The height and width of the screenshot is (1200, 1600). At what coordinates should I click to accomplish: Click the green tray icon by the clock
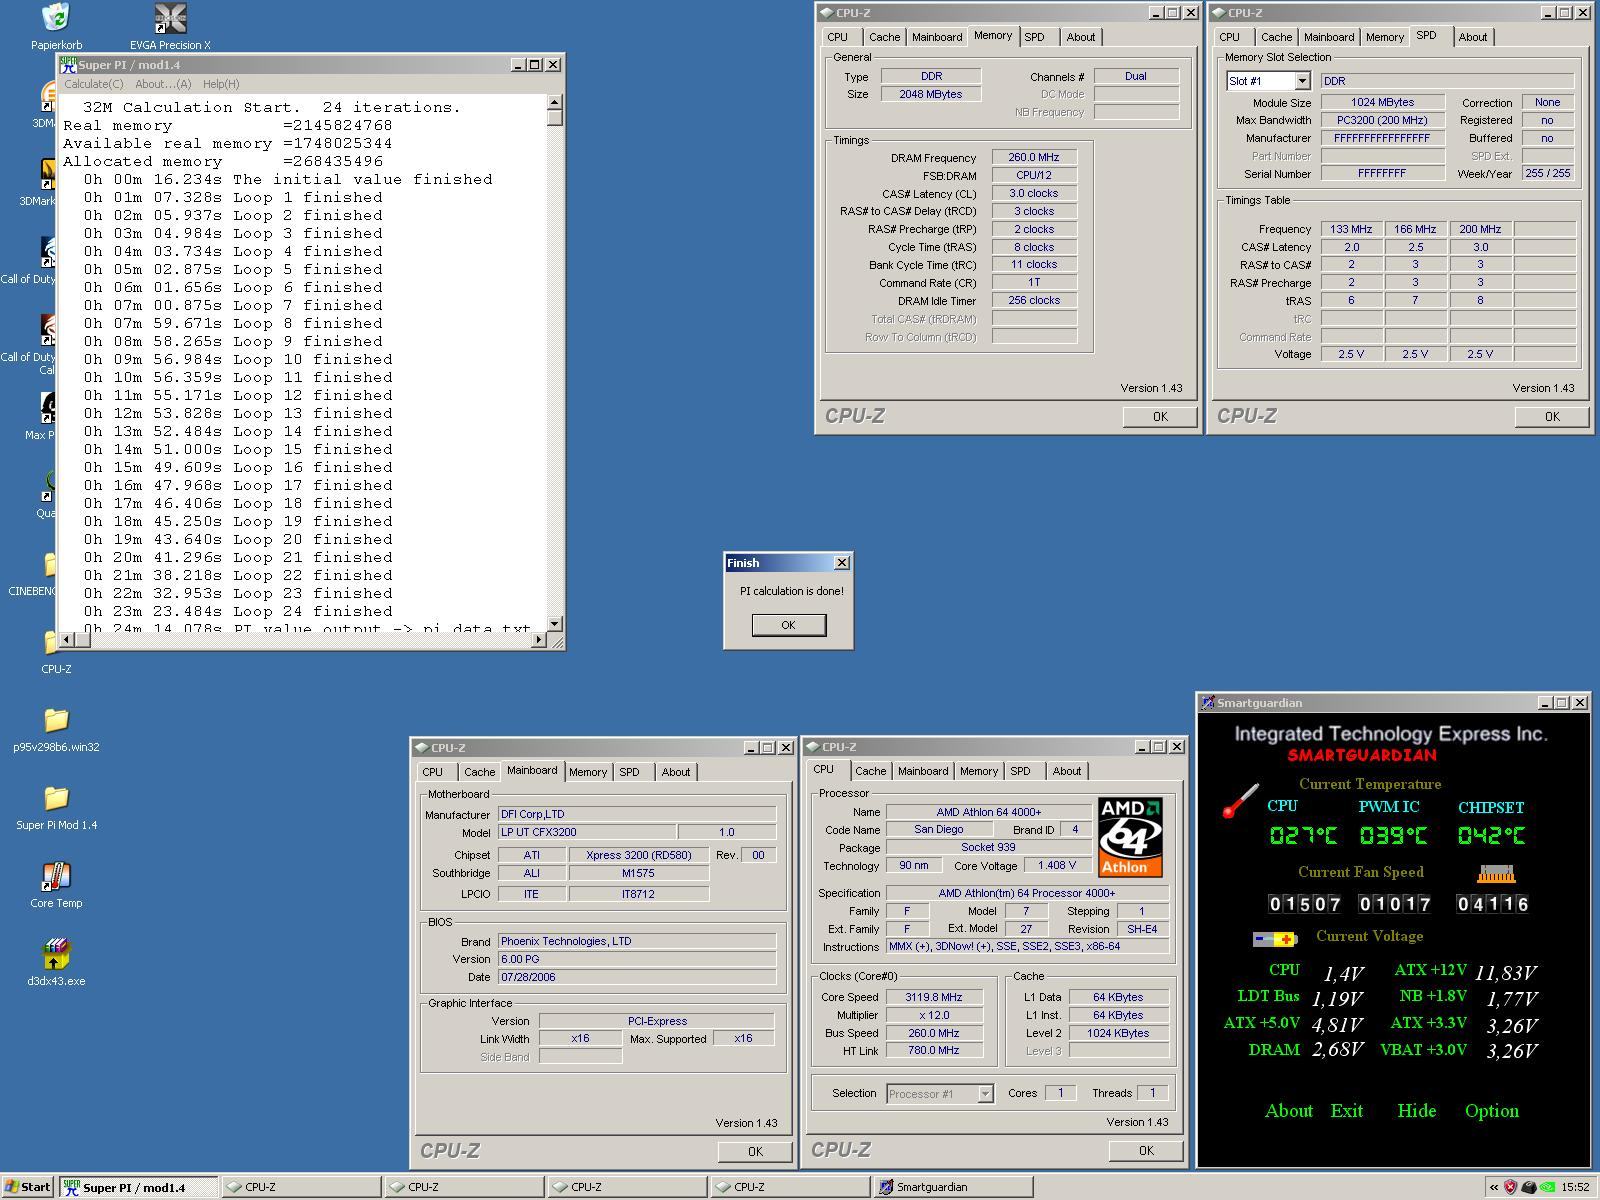click(1547, 1187)
